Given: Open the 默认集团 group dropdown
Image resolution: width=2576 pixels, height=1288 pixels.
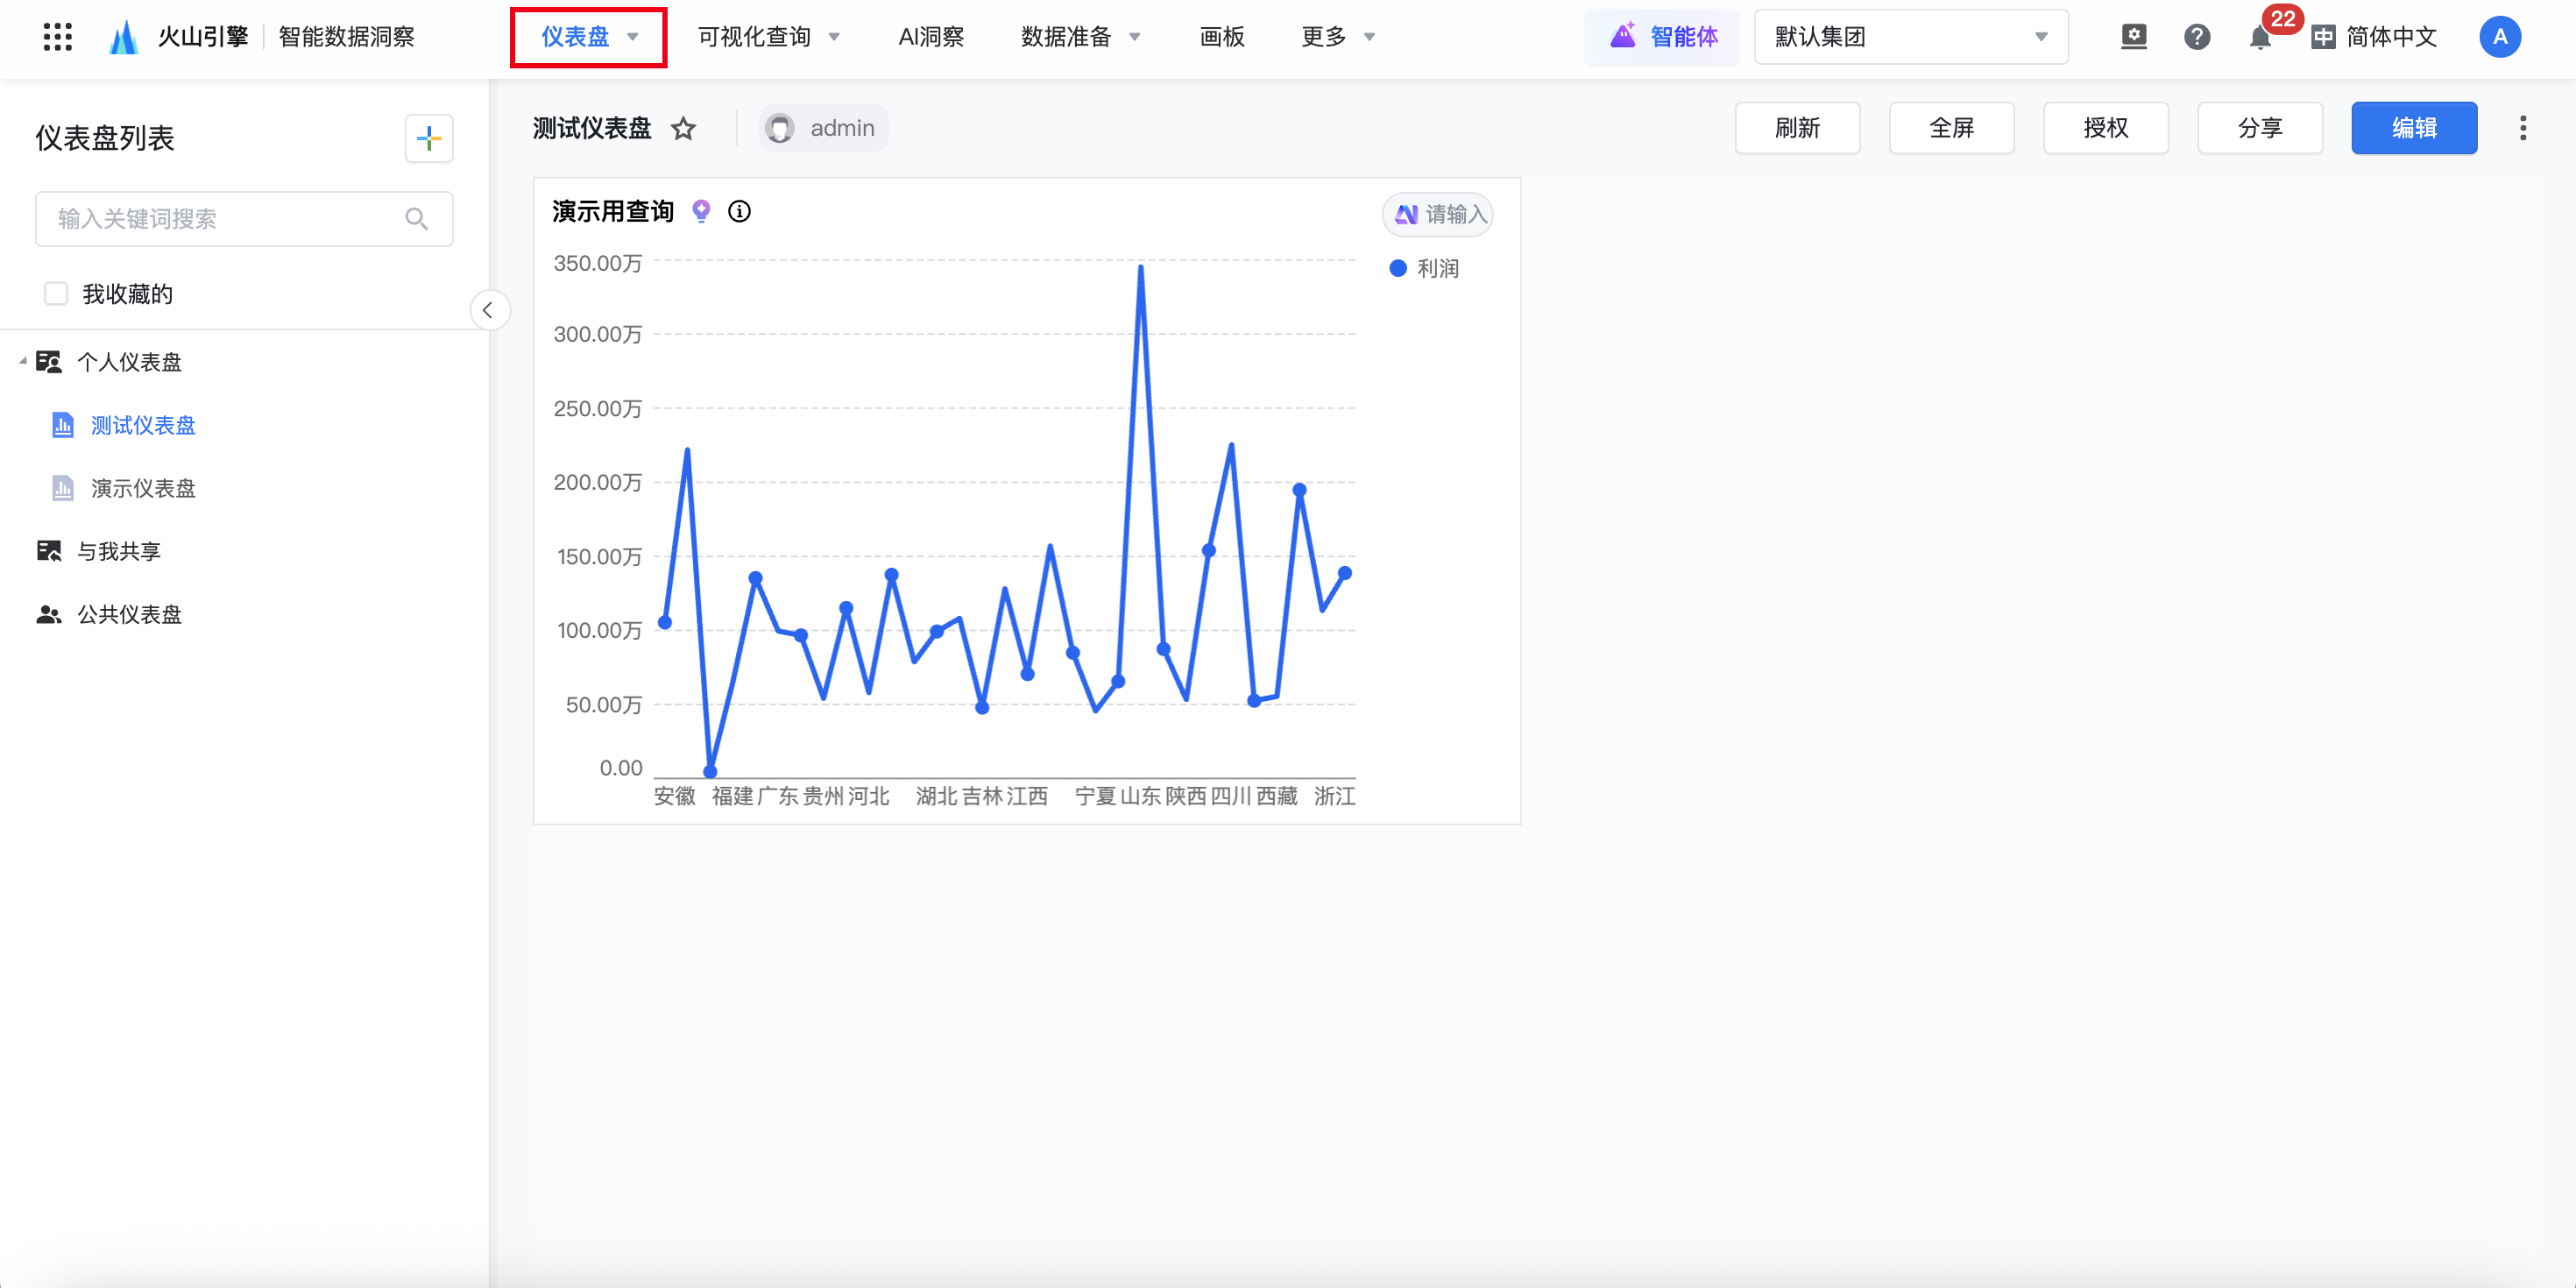Looking at the screenshot, I should click(x=1910, y=37).
